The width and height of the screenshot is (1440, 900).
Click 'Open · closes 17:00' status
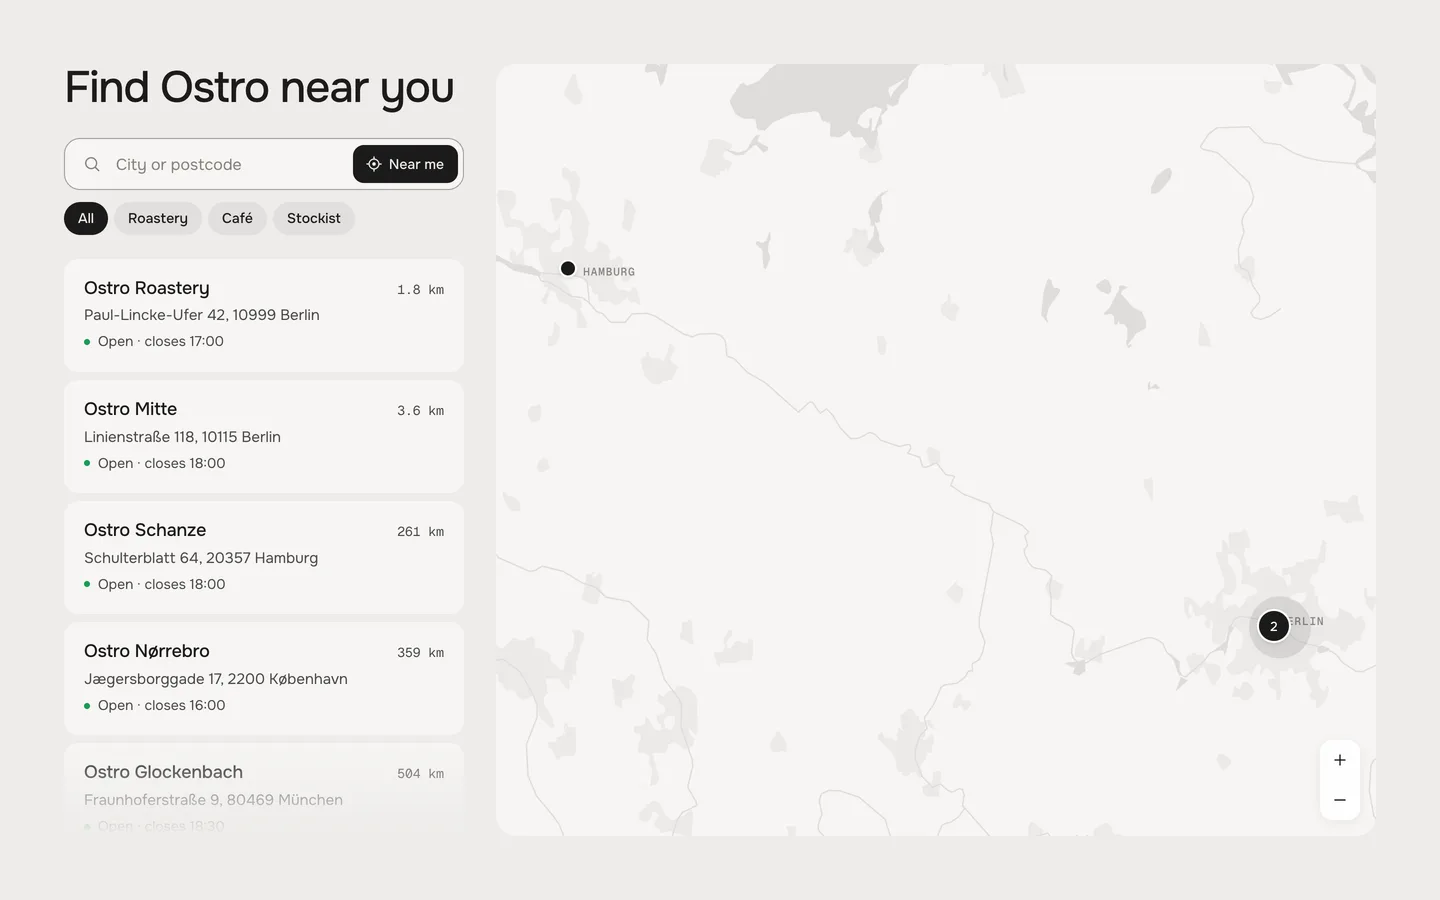click(154, 341)
